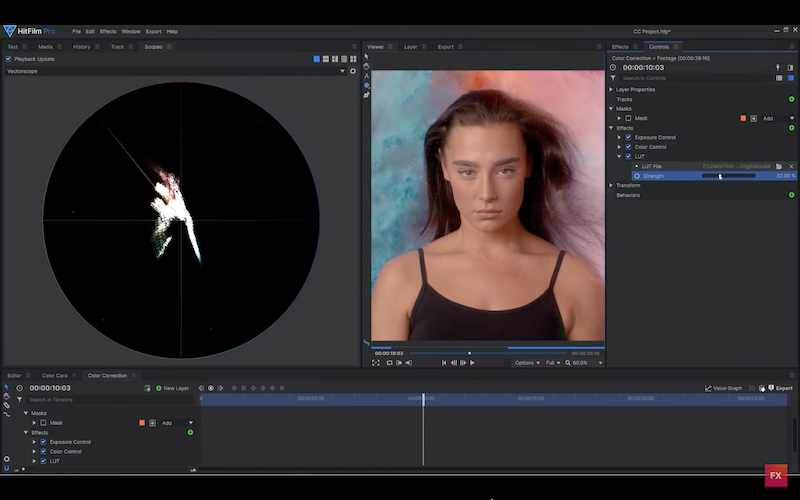800x500 pixels.
Task: Disable Color Control effect in Controls panel
Action: pos(628,147)
